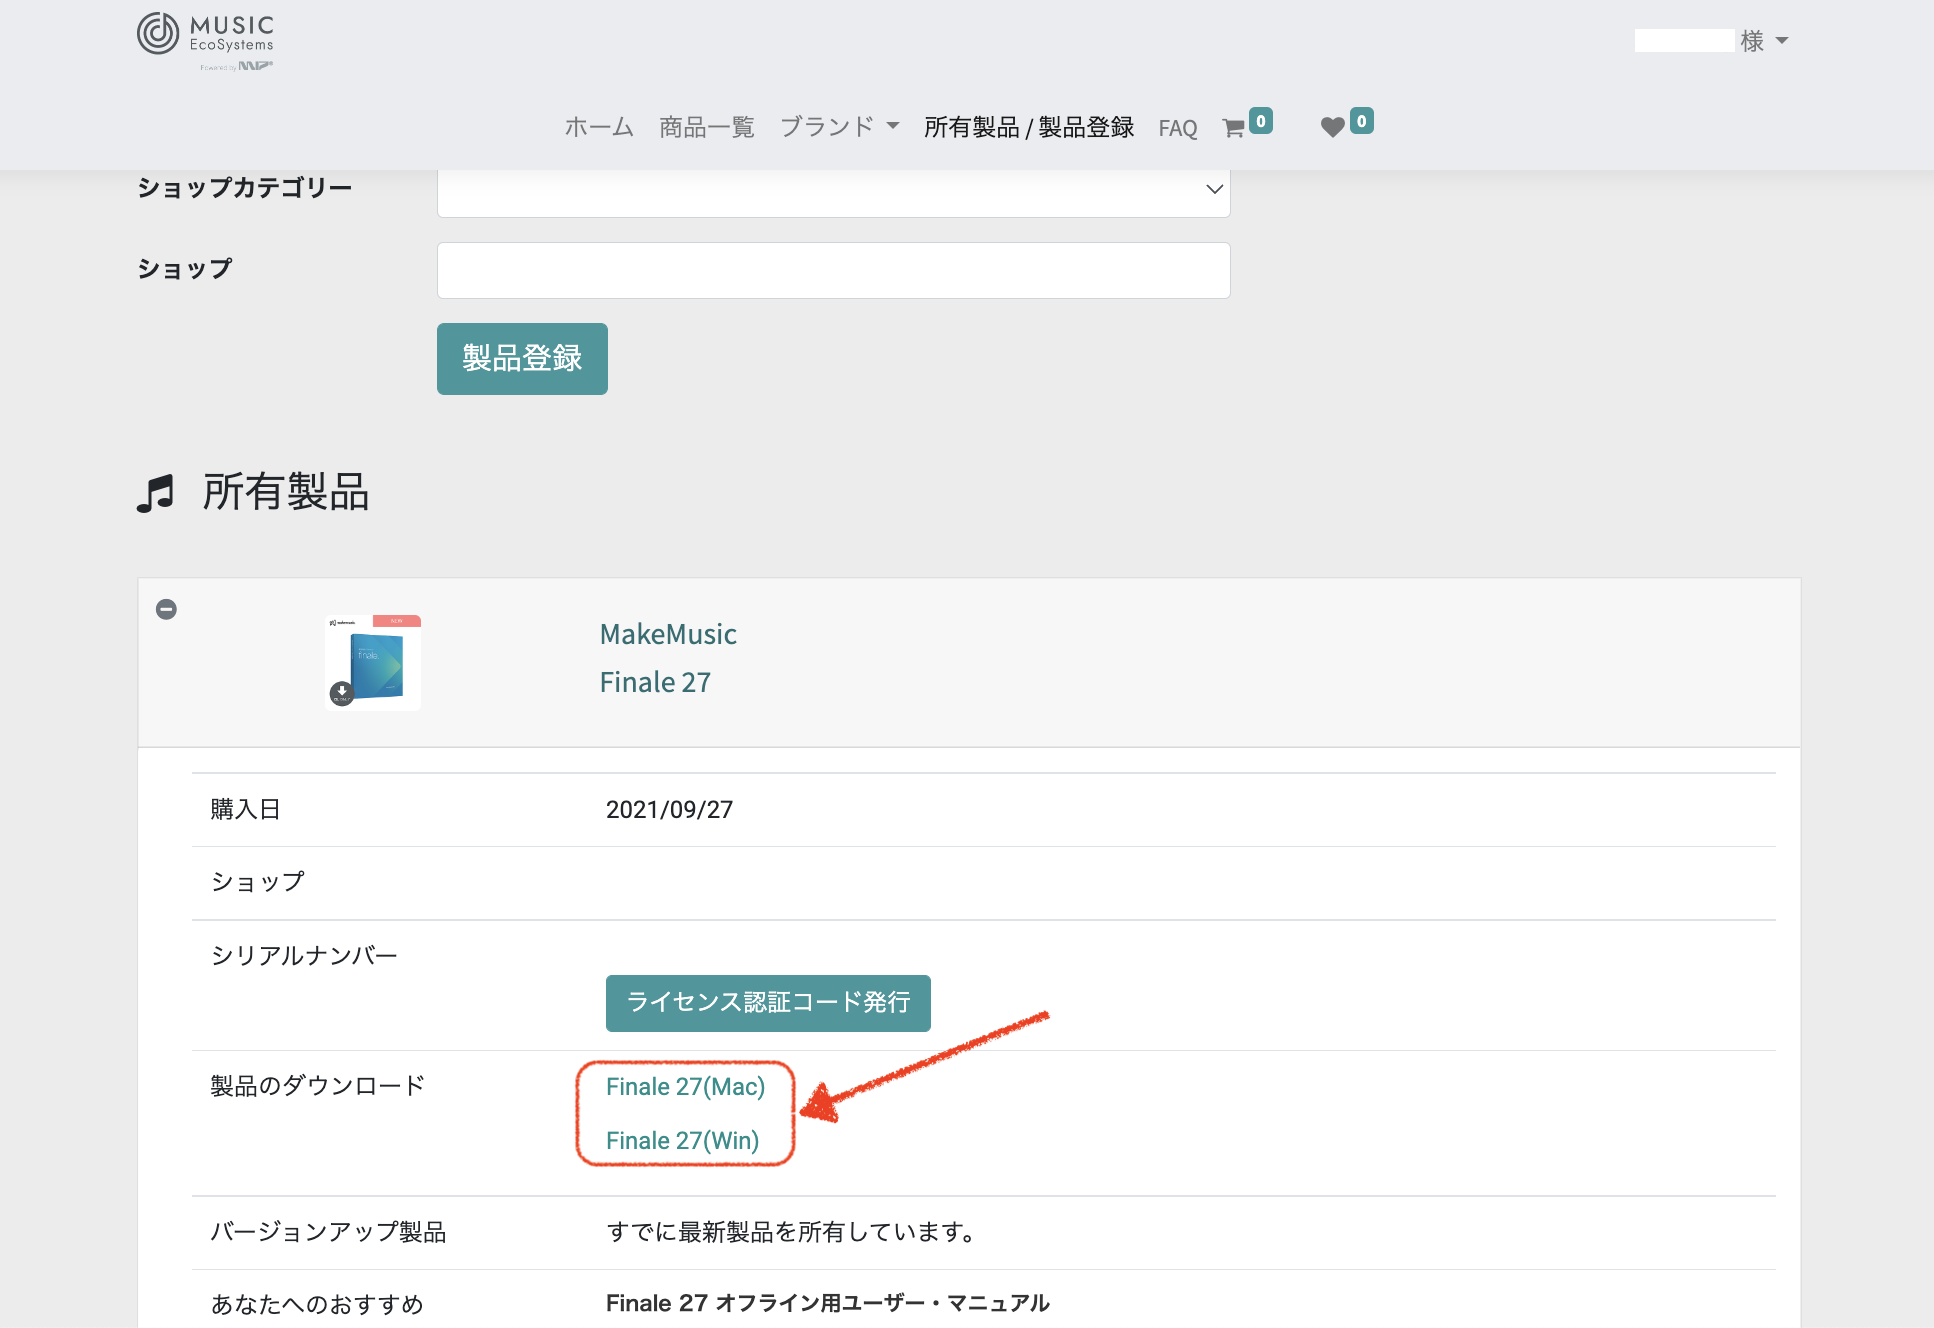
Task: Open 所有製品 / 製品登録 page
Action: click(1029, 127)
